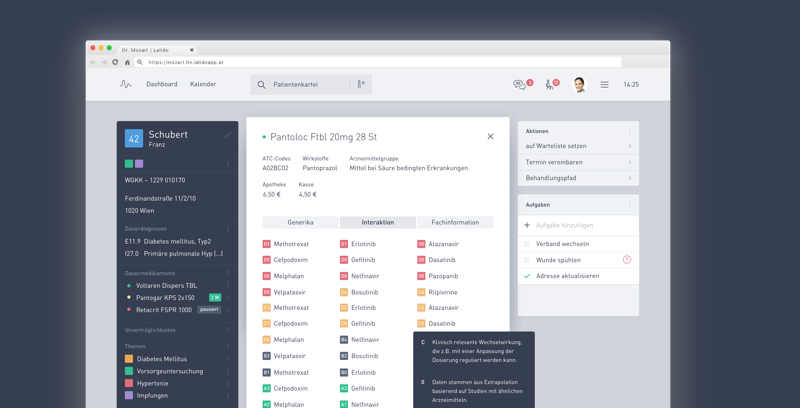
Task: Click the pausiert badge on Retacrit
Action: pyautogui.click(x=209, y=310)
